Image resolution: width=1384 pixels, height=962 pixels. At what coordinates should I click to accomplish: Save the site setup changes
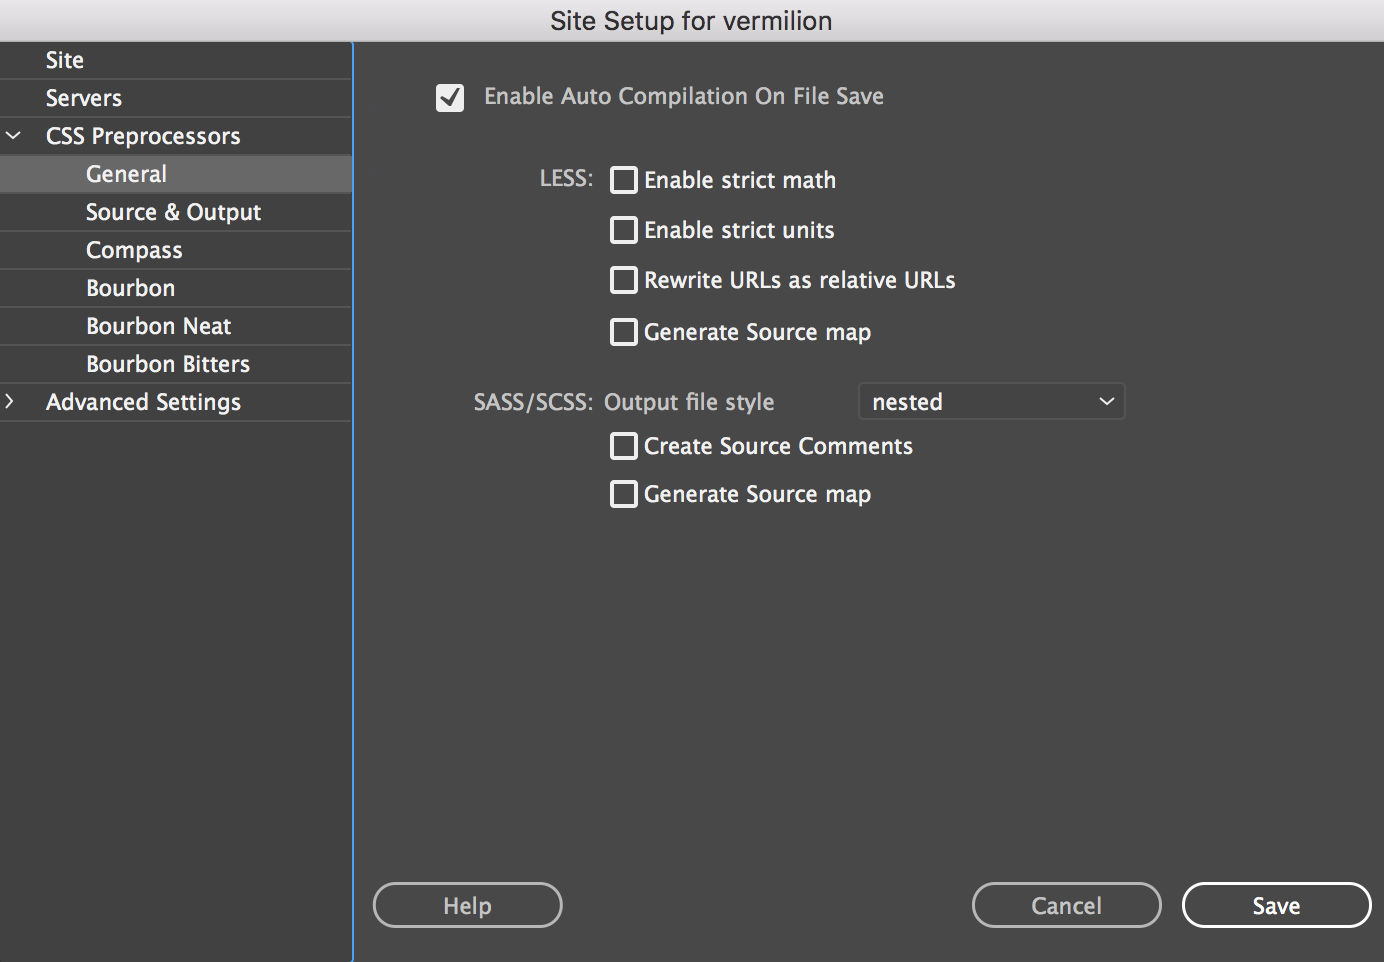(1276, 904)
